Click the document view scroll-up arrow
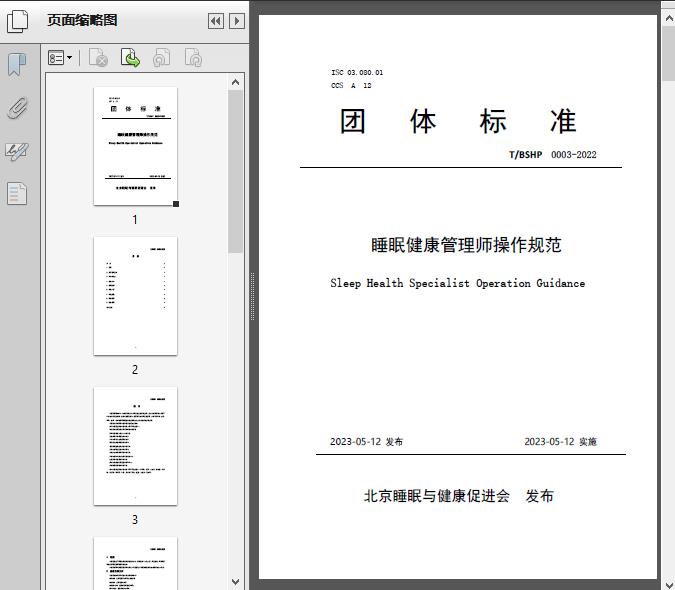675x590 pixels. 669,18
